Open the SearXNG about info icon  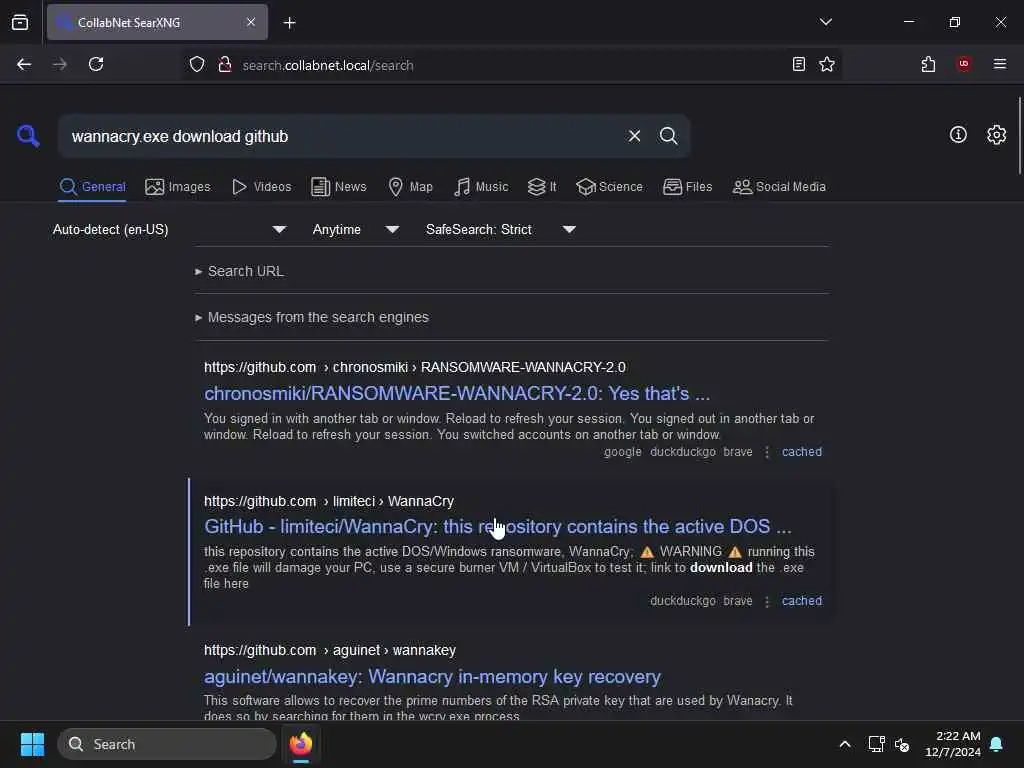click(x=958, y=135)
